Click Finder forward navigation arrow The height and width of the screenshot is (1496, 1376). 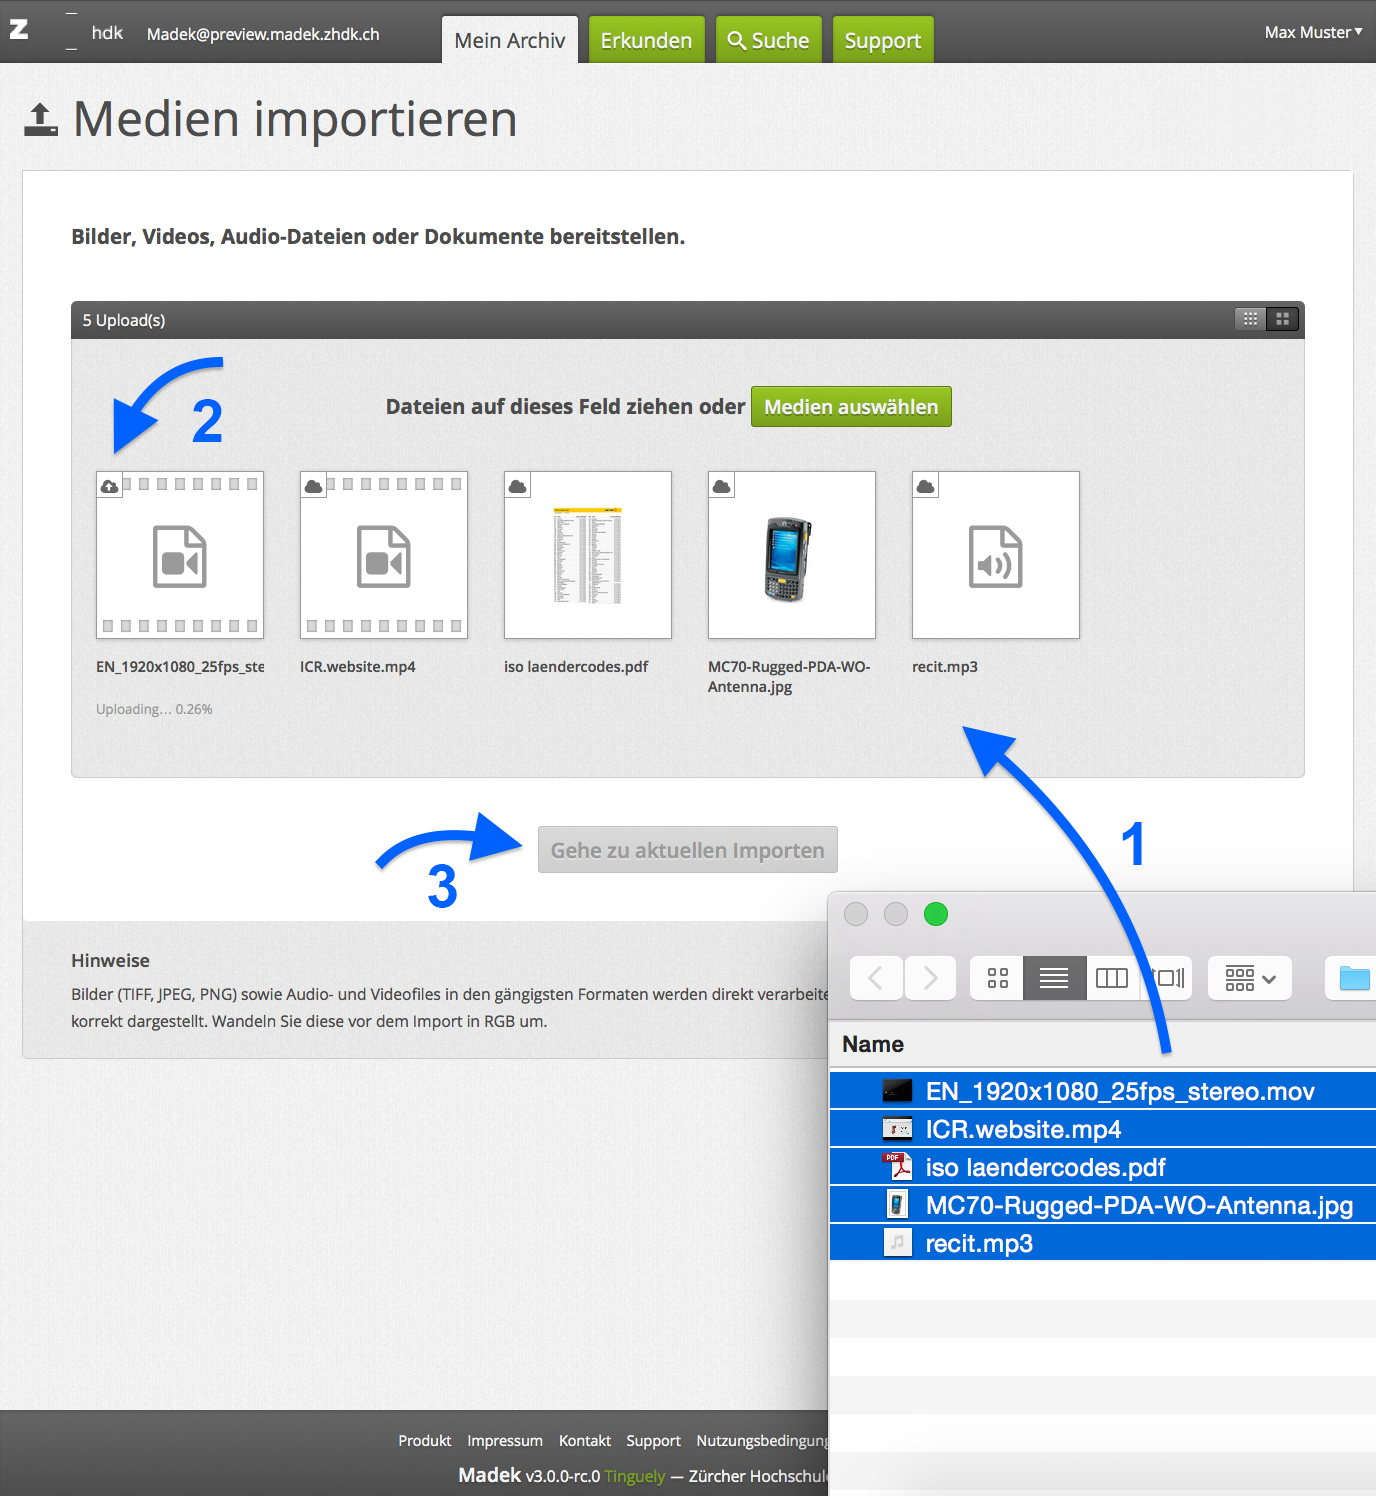pyautogui.click(x=931, y=978)
